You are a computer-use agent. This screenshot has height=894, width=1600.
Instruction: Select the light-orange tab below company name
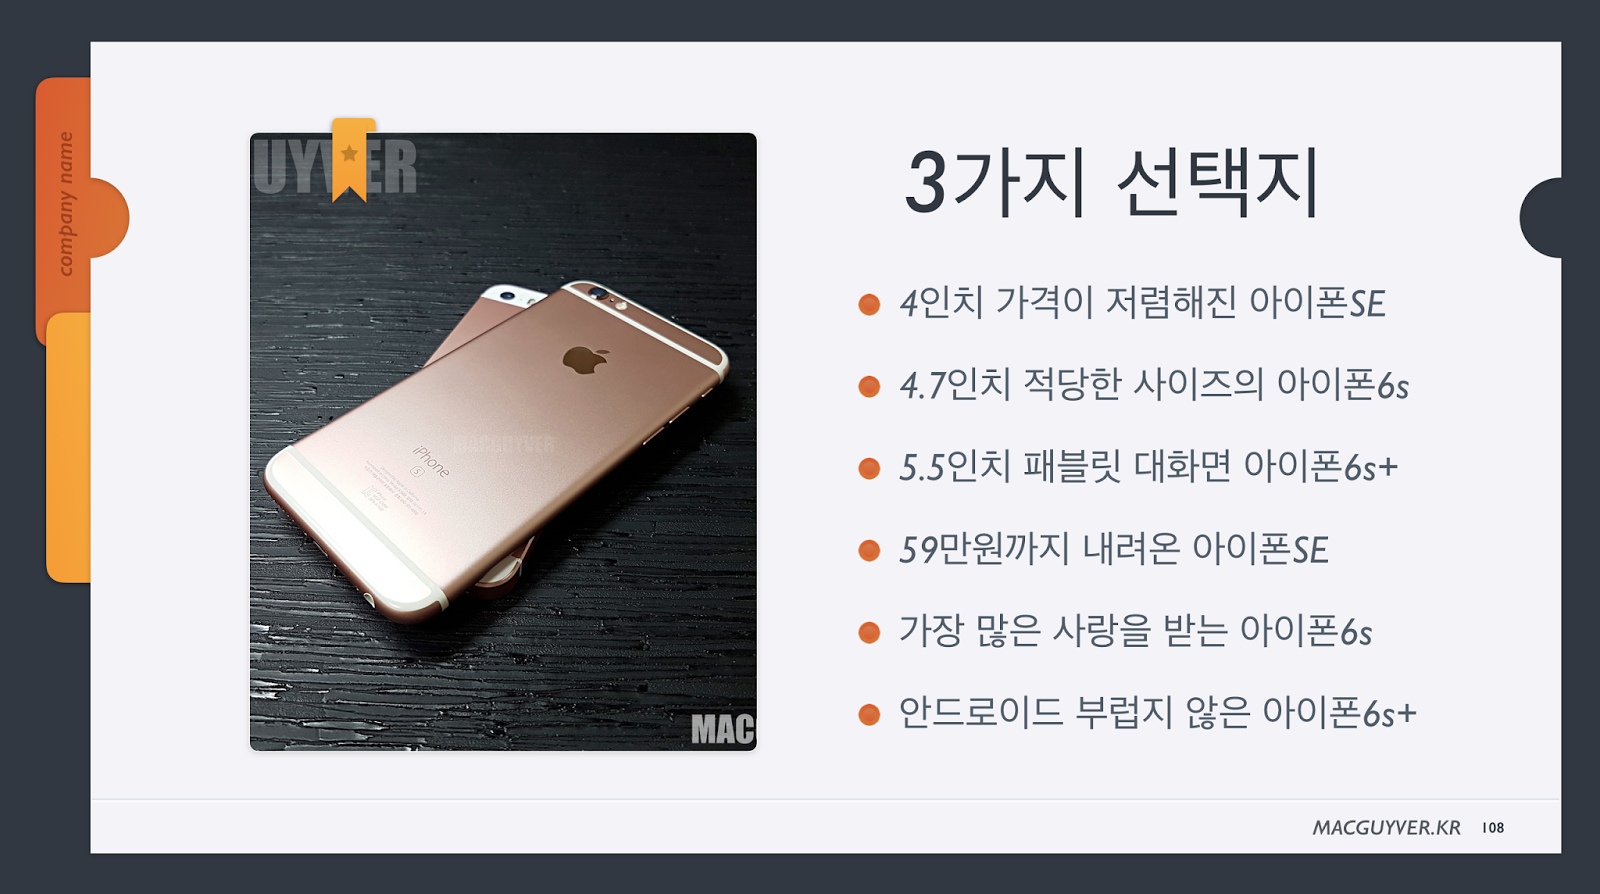pyautogui.click(x=69, y=447)
